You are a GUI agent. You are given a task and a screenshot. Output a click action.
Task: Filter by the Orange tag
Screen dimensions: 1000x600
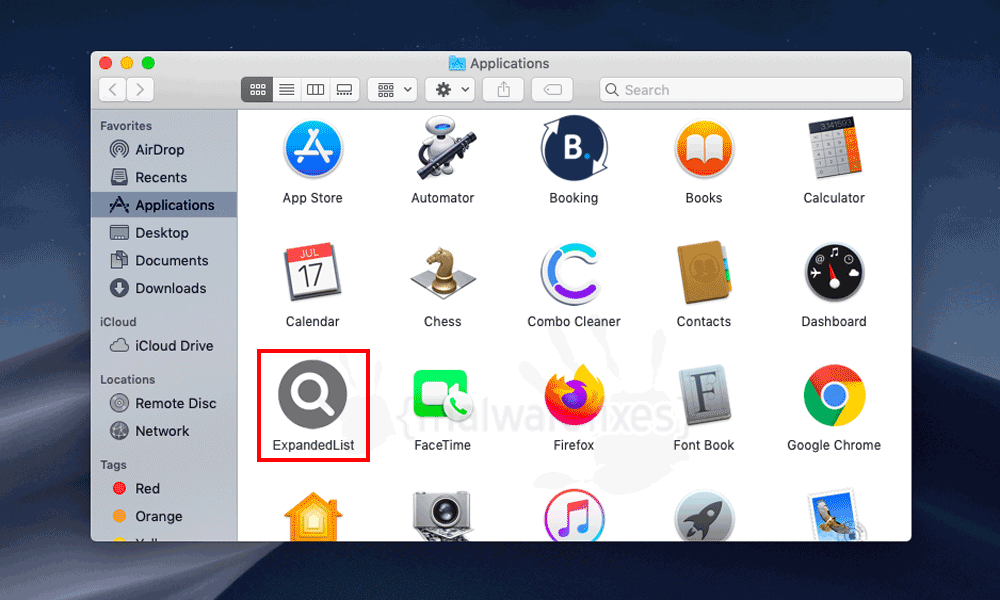point(164,516)
